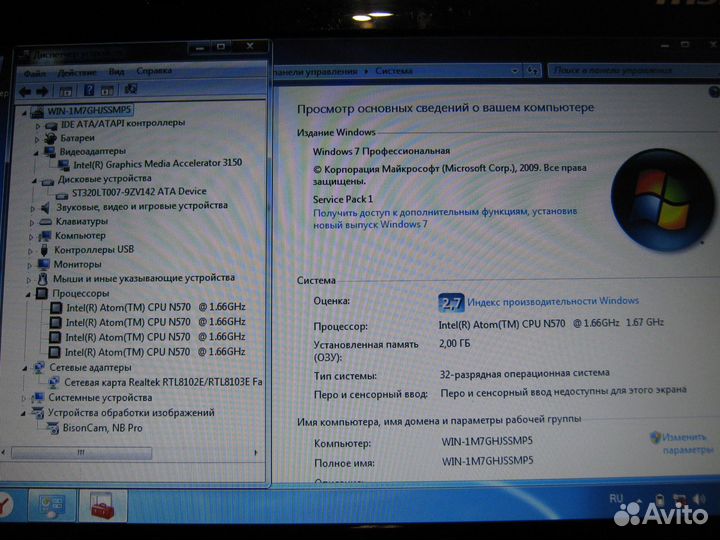Screen dimensions: 720x540
Task: Expand the IDE ATA/ATAPI контроллеры node
Action: [38, 124]
